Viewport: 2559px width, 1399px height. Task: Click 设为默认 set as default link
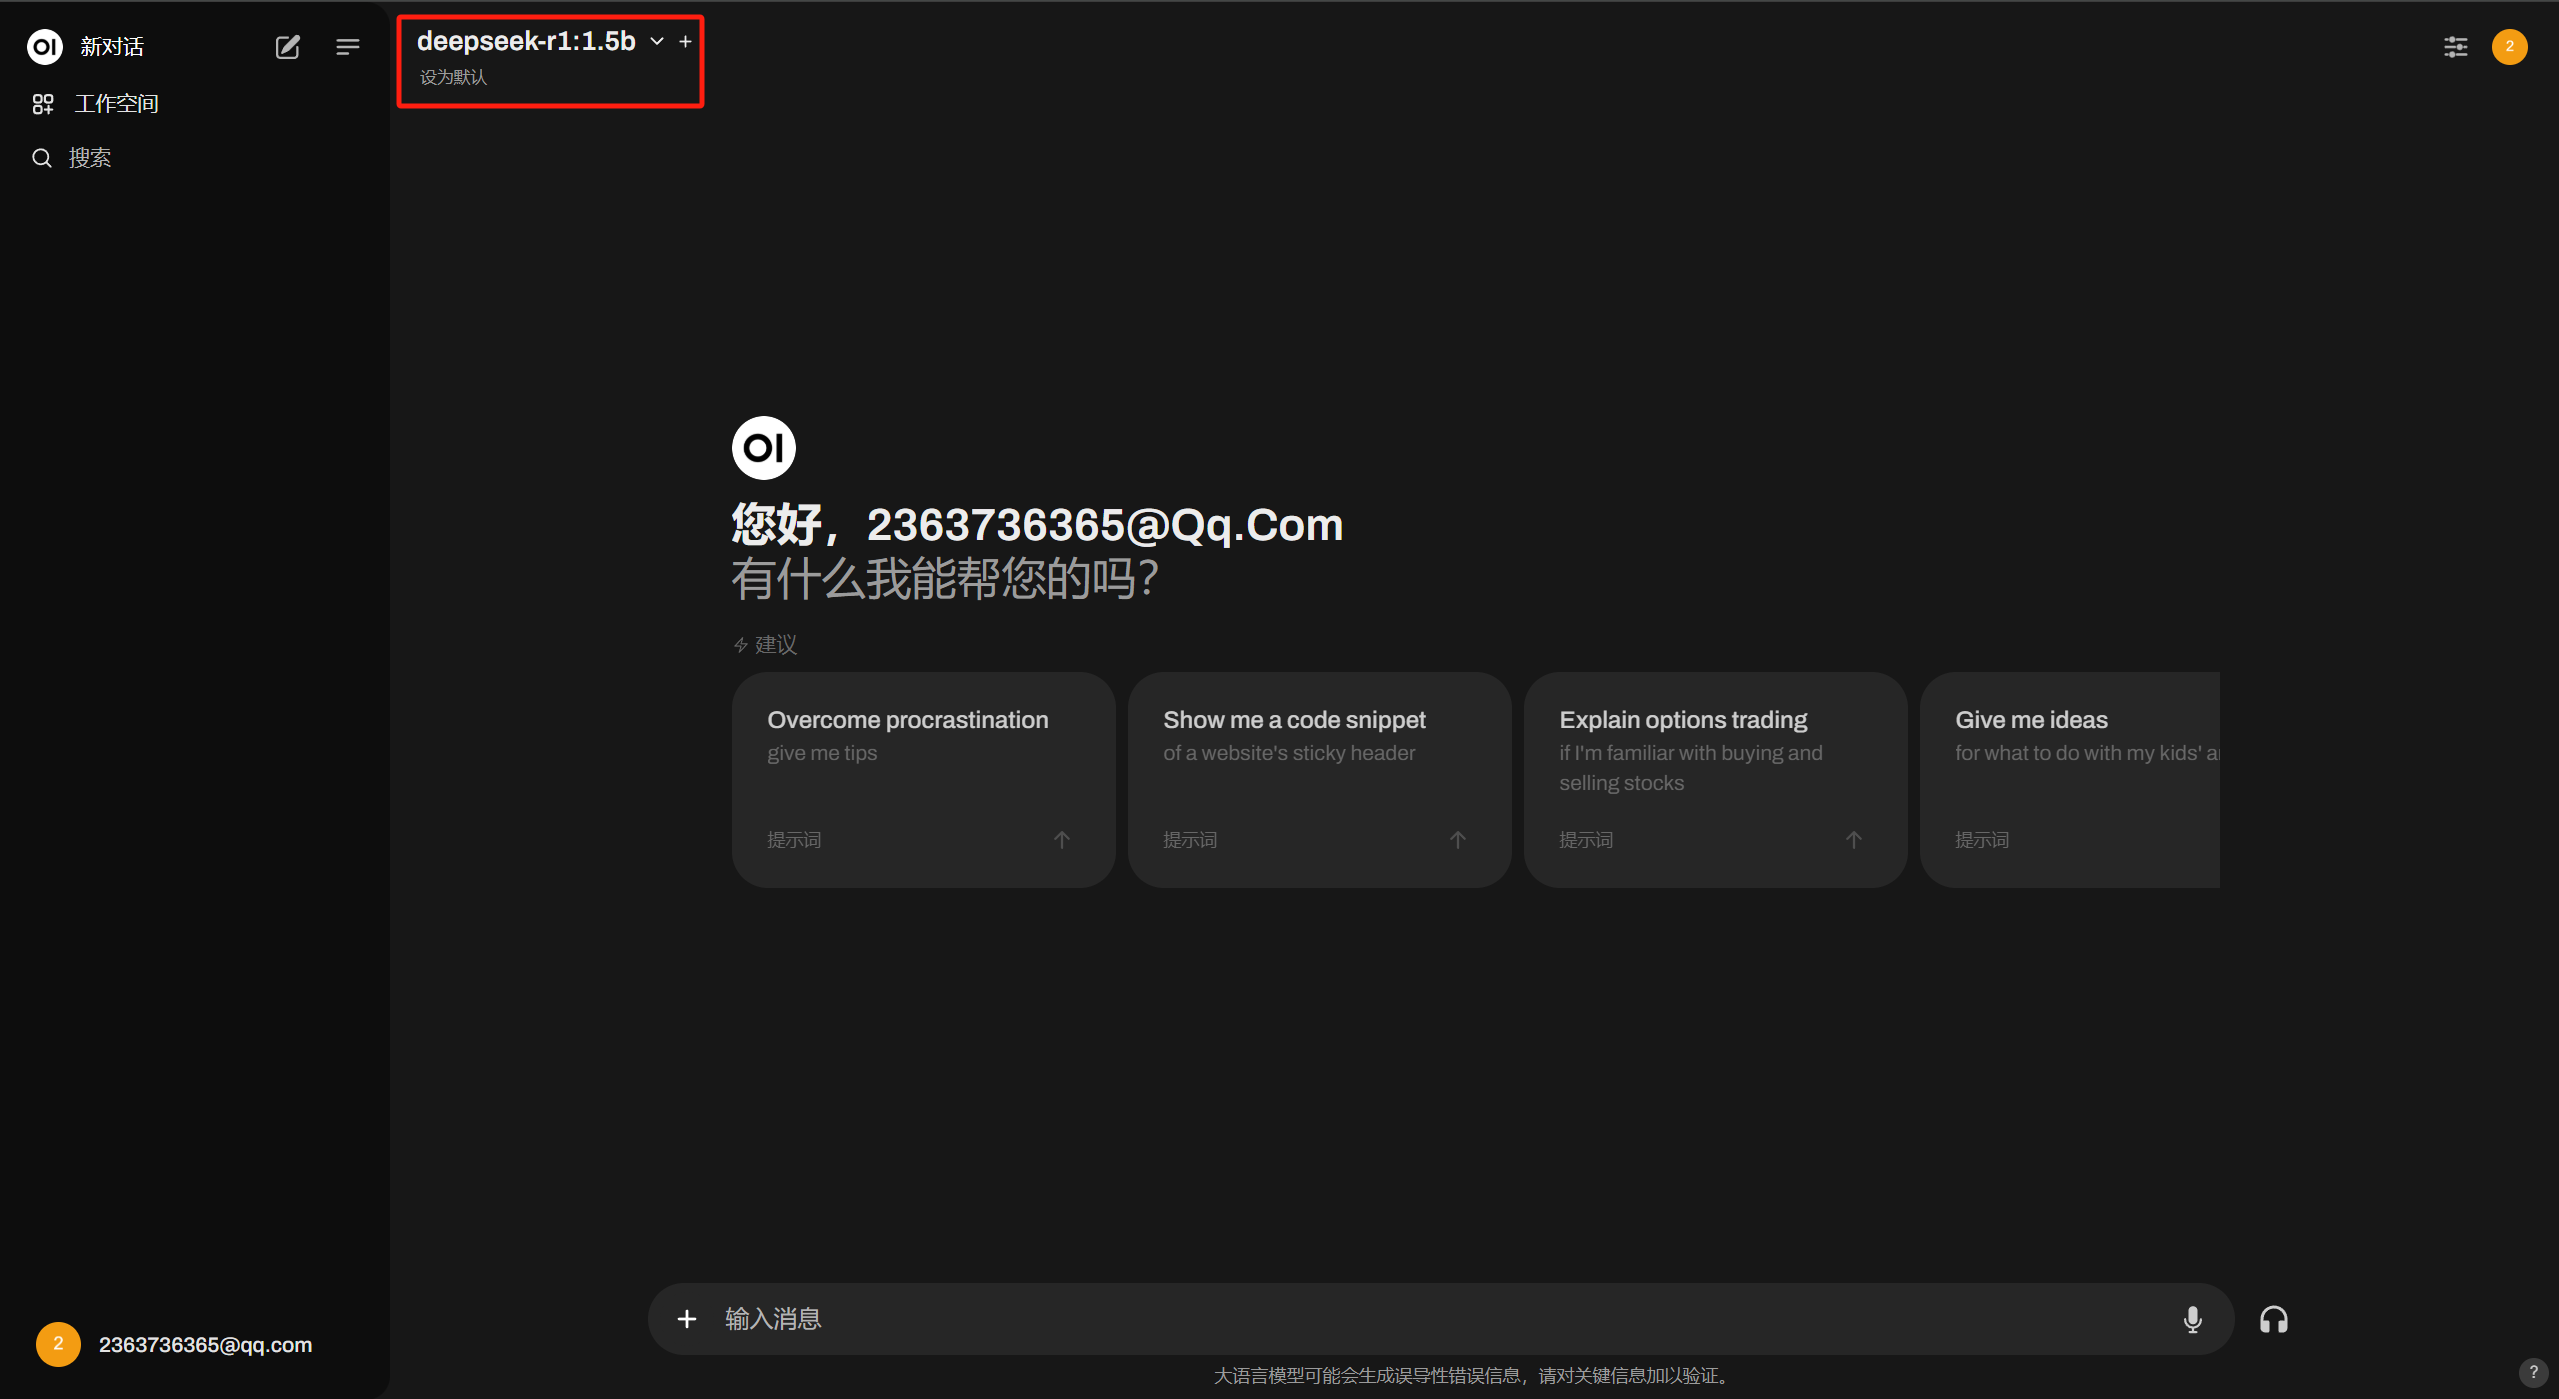(453, 77)
